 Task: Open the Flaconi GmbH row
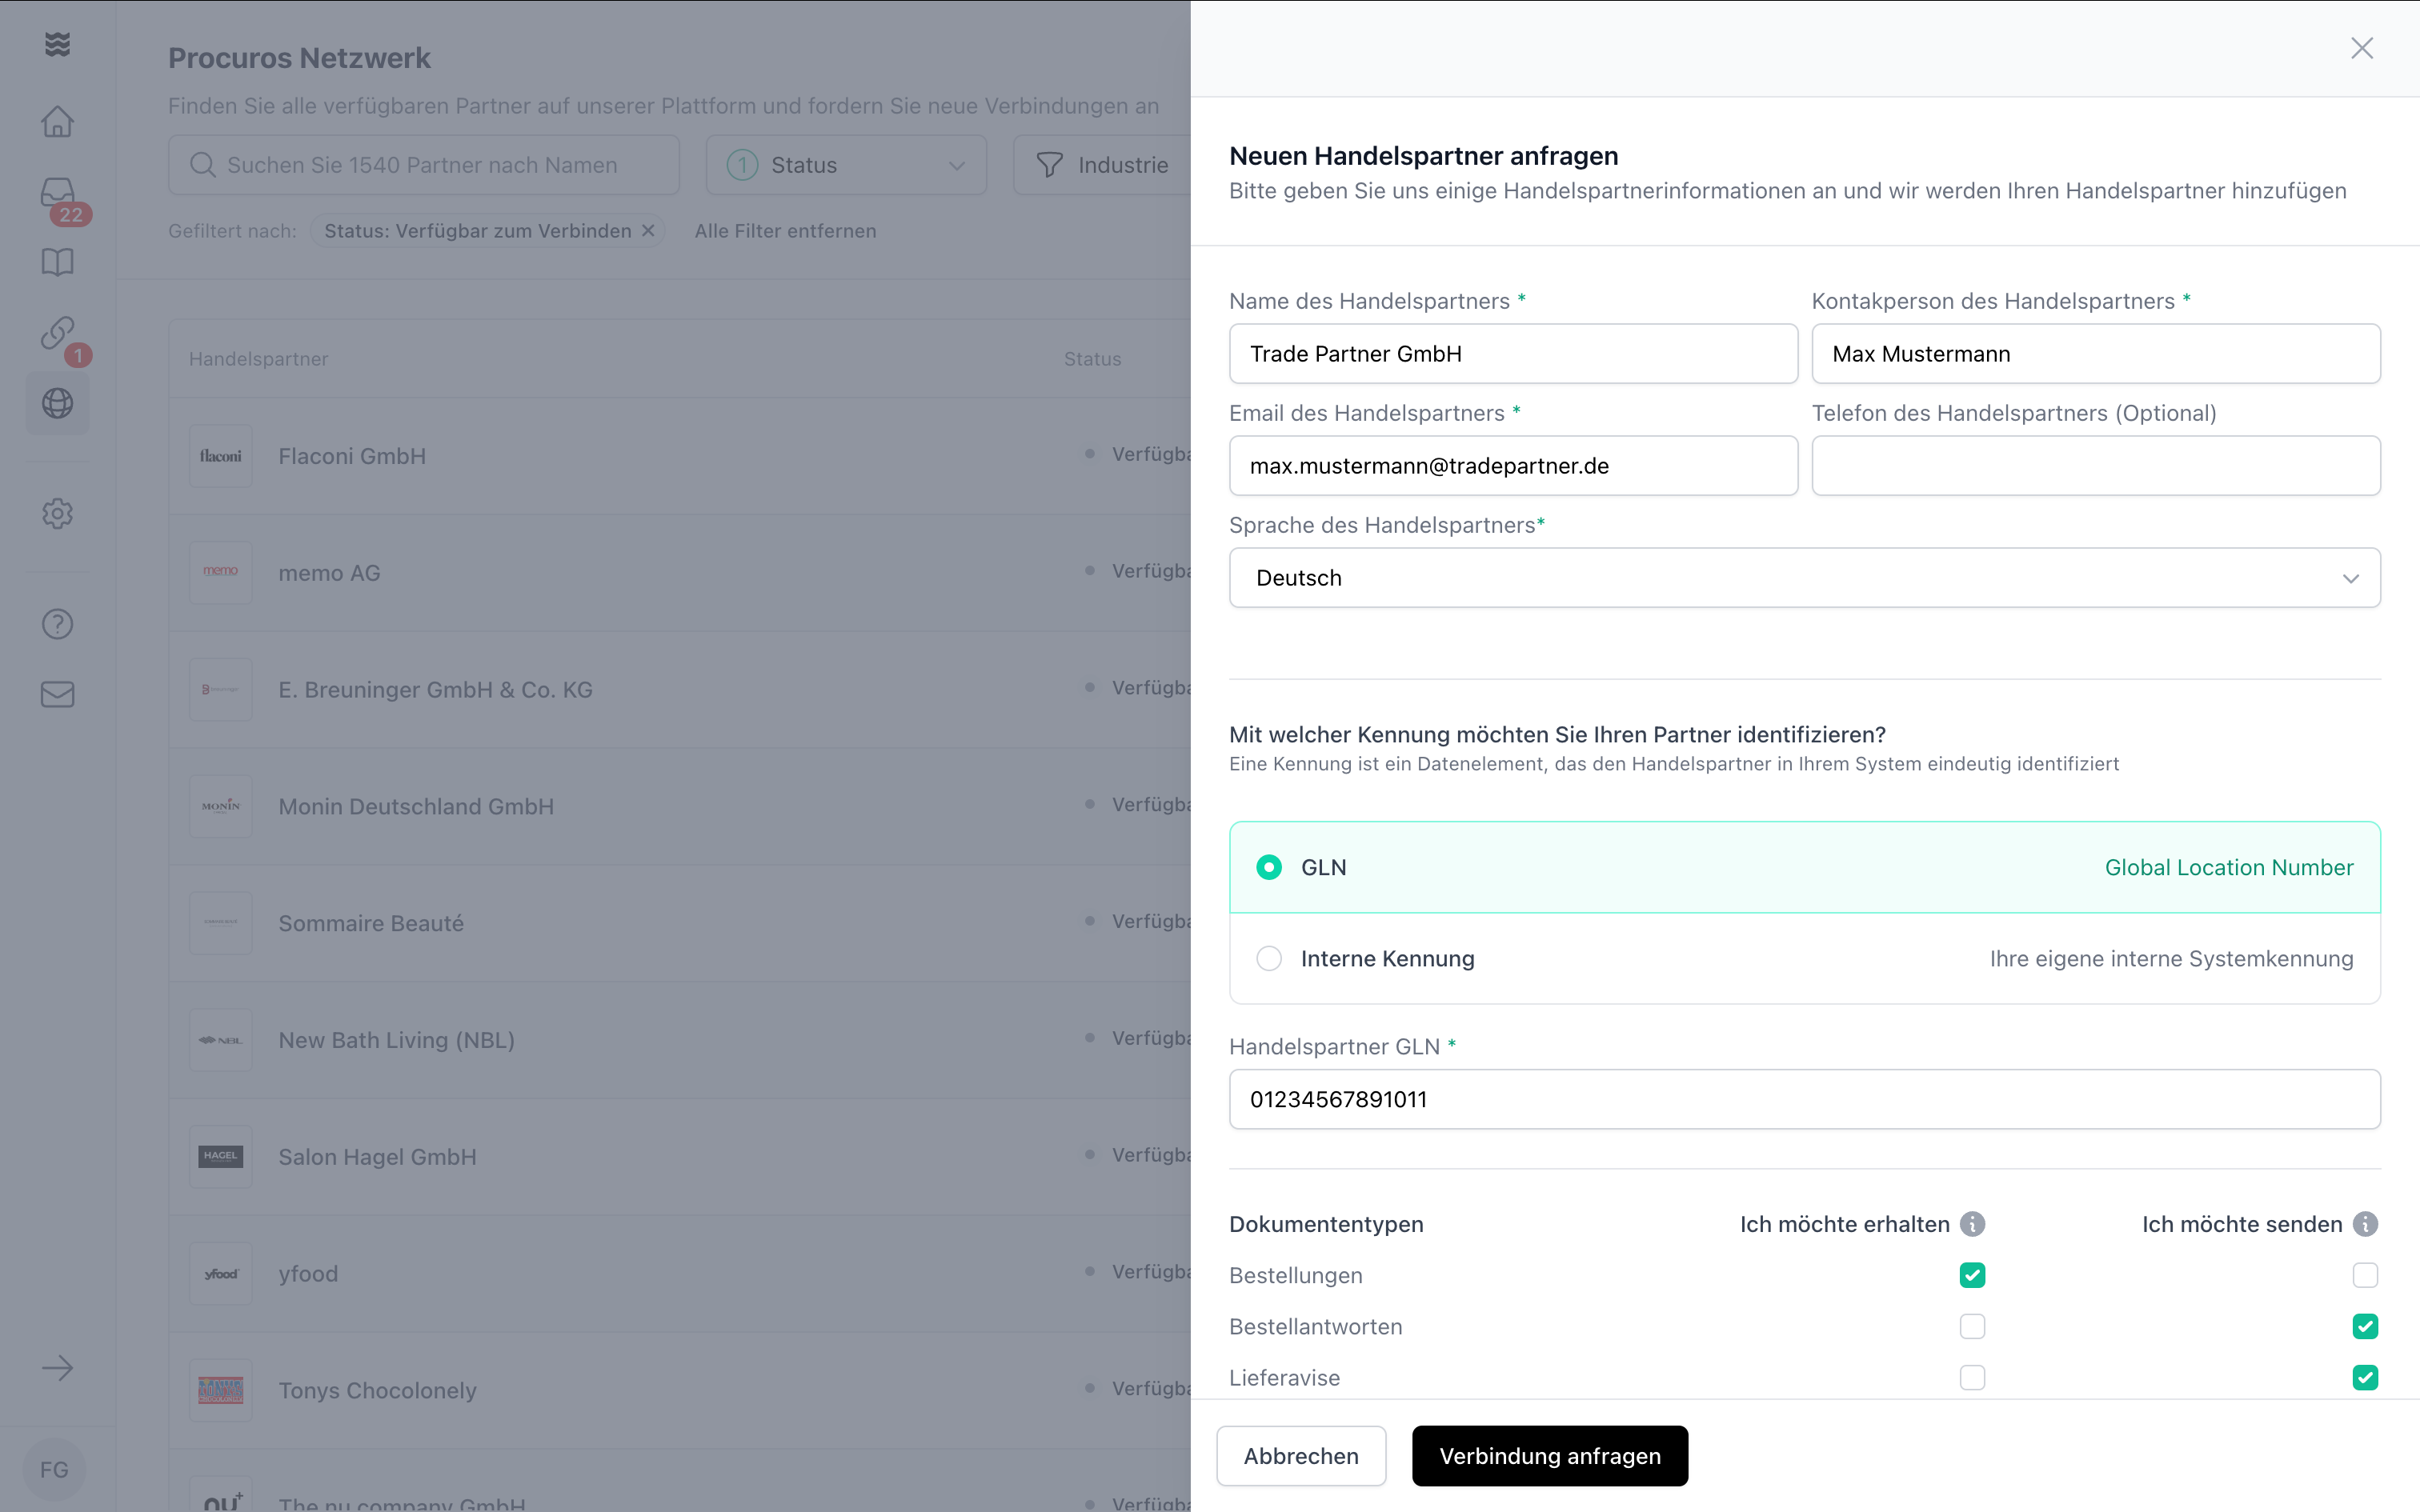coord(680,456)
